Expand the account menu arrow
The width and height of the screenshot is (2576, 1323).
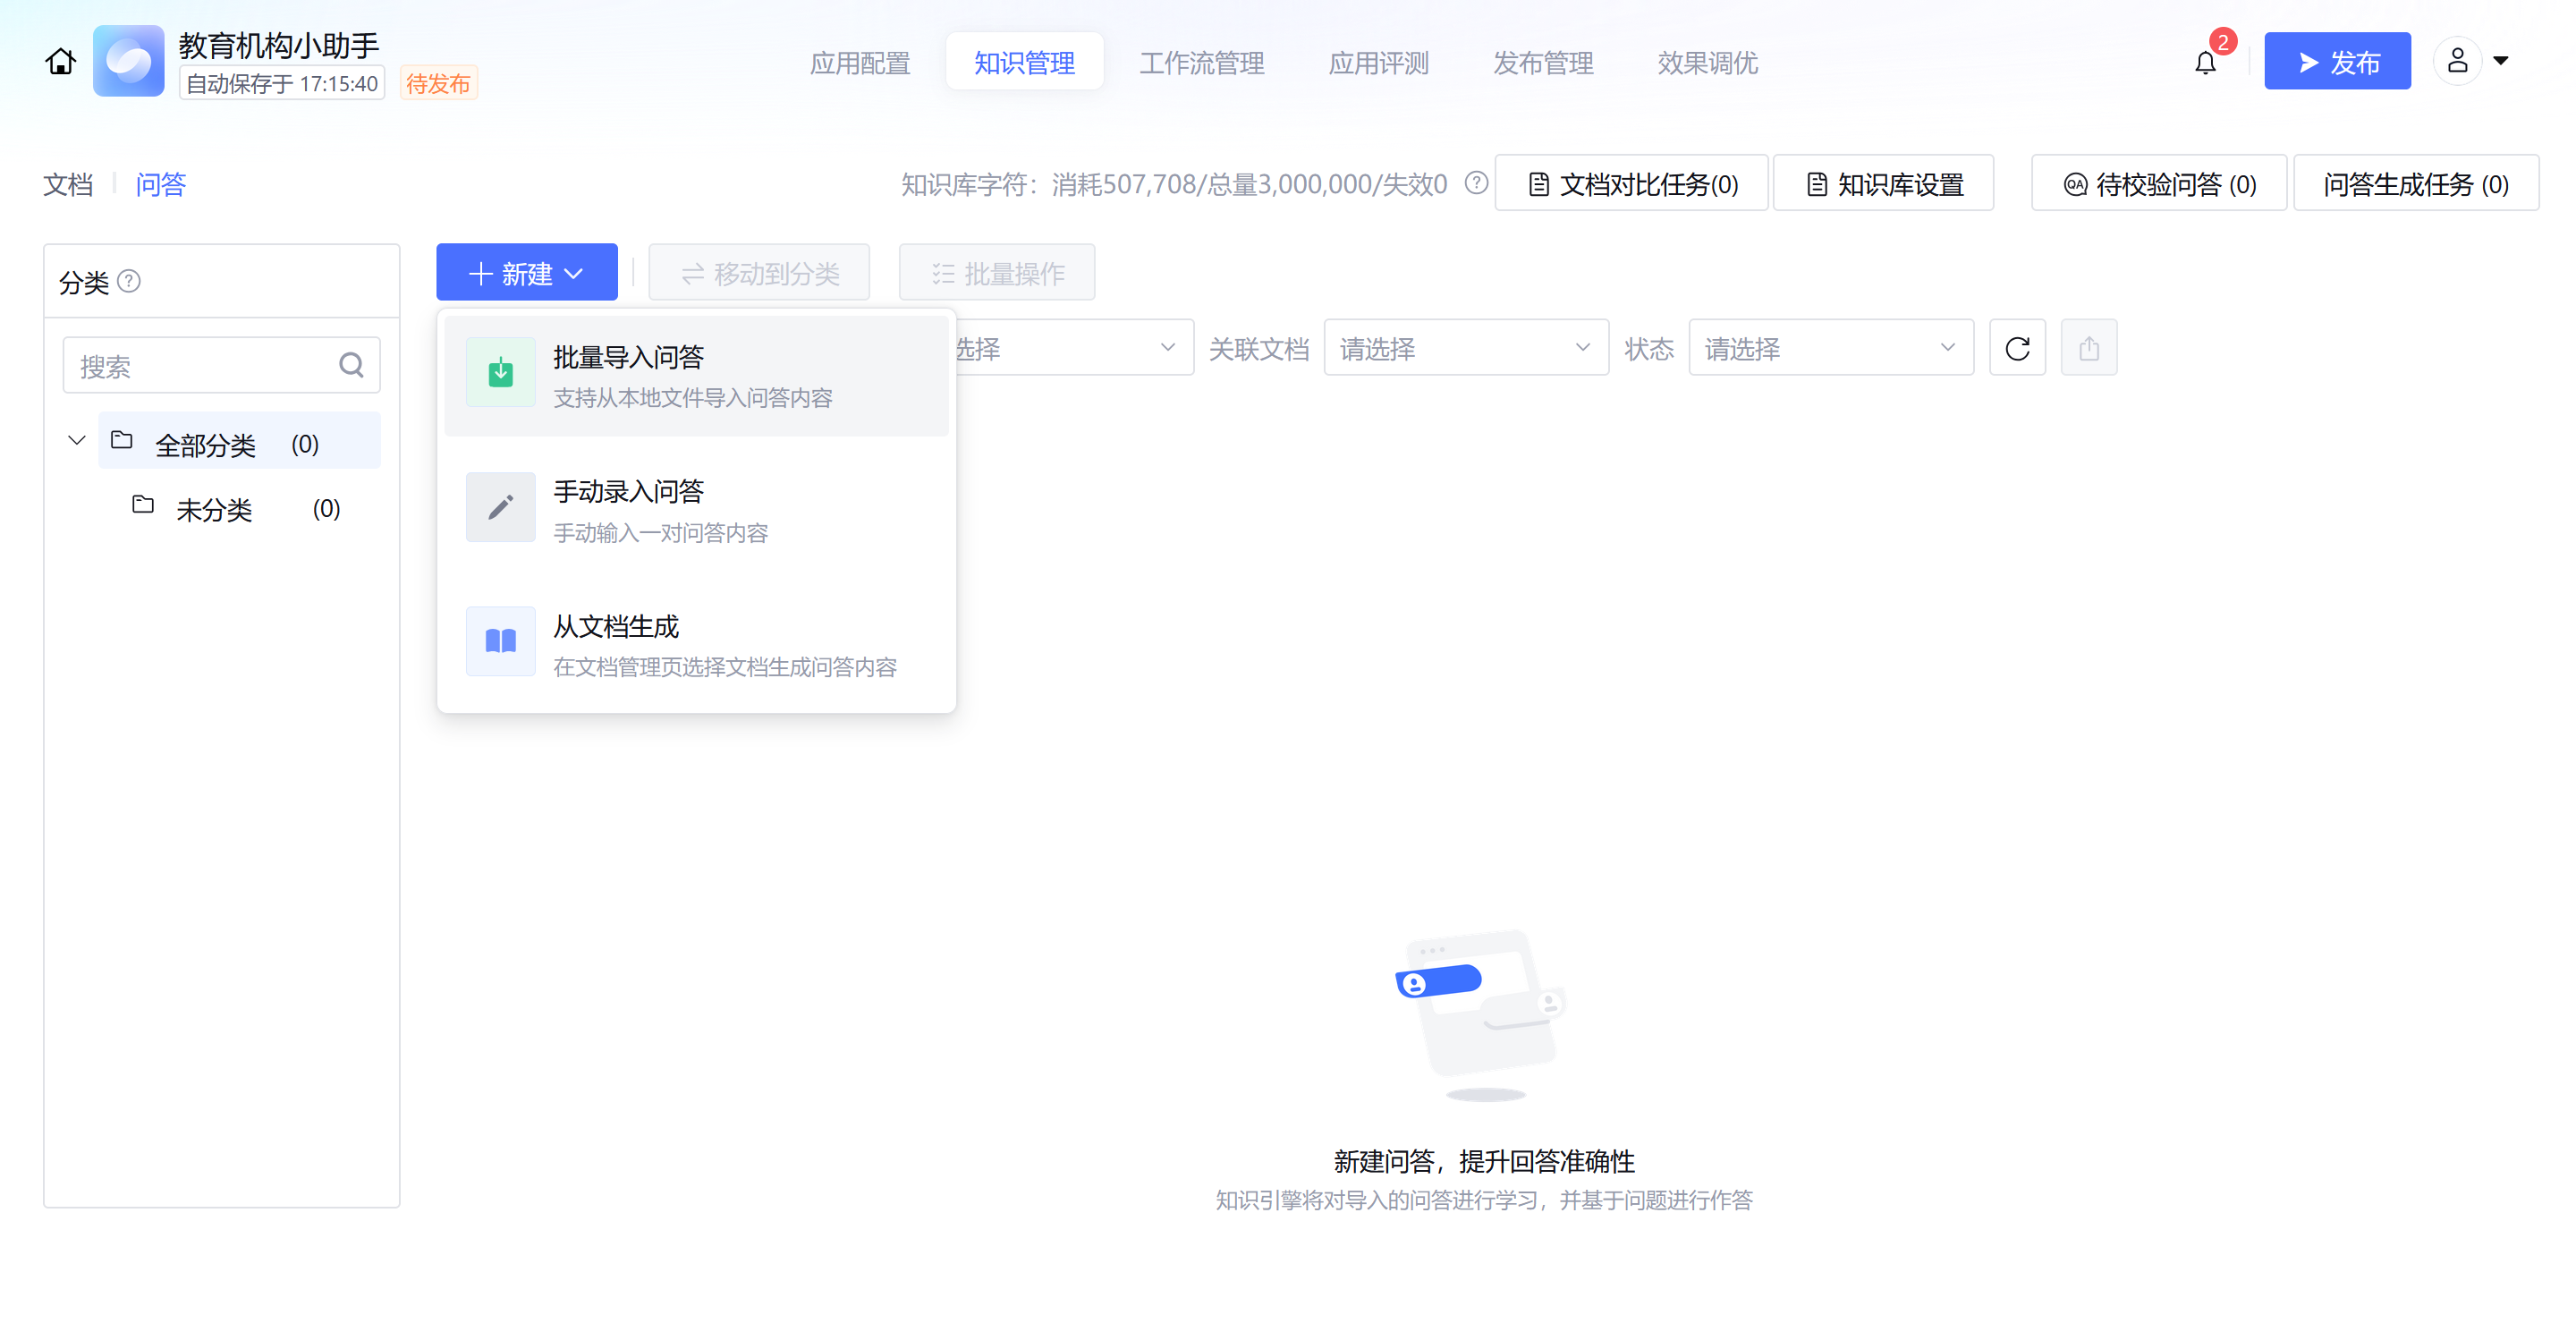[x=2501, y=61]
